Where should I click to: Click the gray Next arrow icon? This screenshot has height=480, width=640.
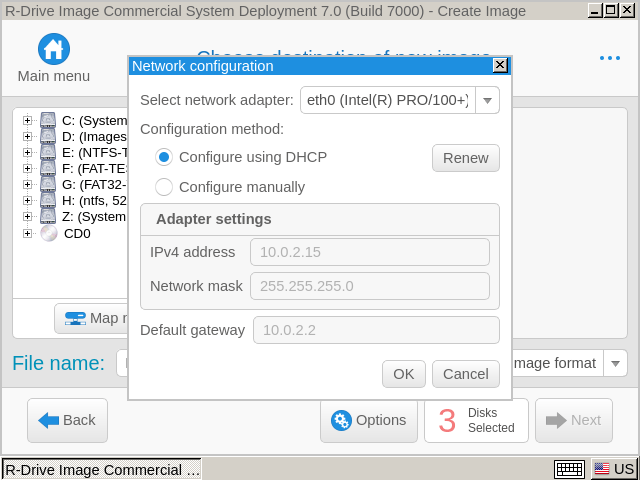(x=556, y=420)
